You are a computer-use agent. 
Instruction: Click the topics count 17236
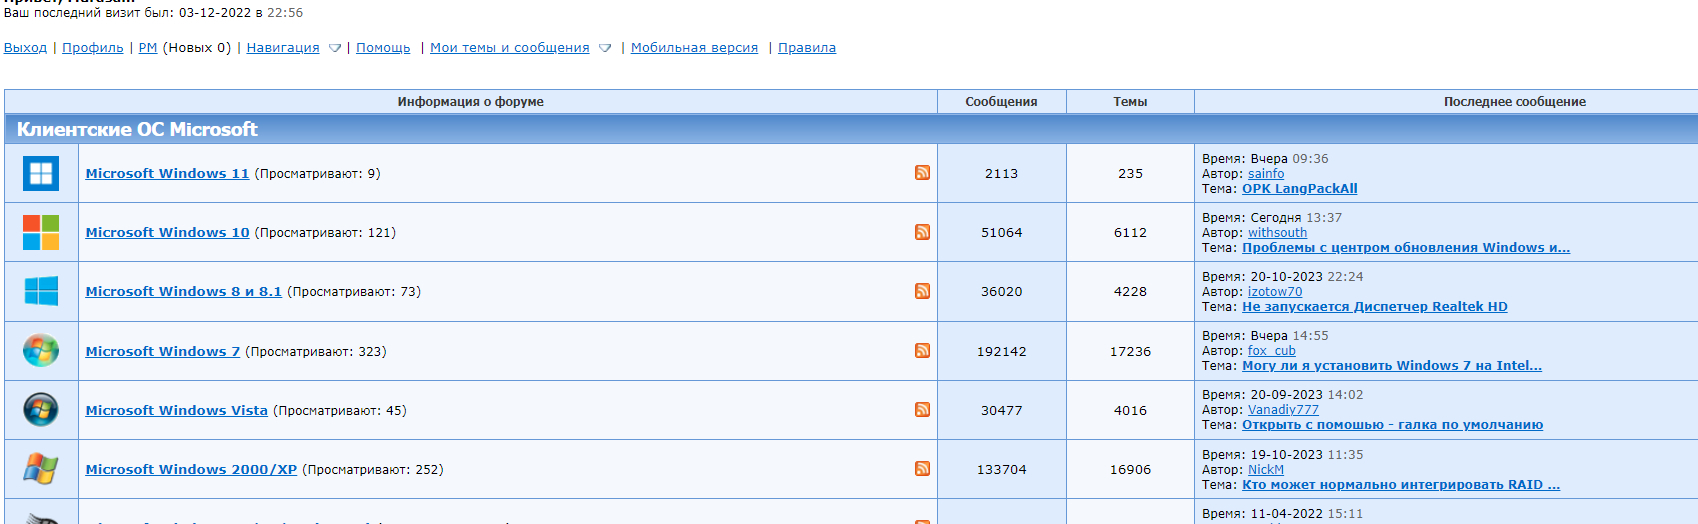(1130, 351)
